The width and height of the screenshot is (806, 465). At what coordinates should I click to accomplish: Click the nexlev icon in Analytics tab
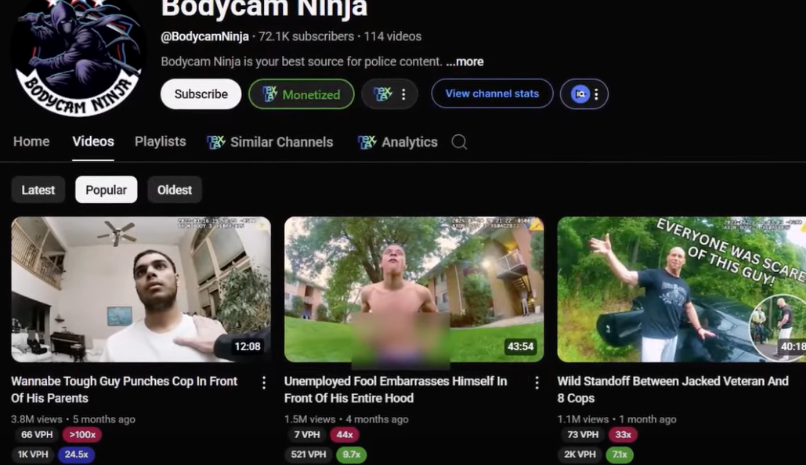[367, 142]
